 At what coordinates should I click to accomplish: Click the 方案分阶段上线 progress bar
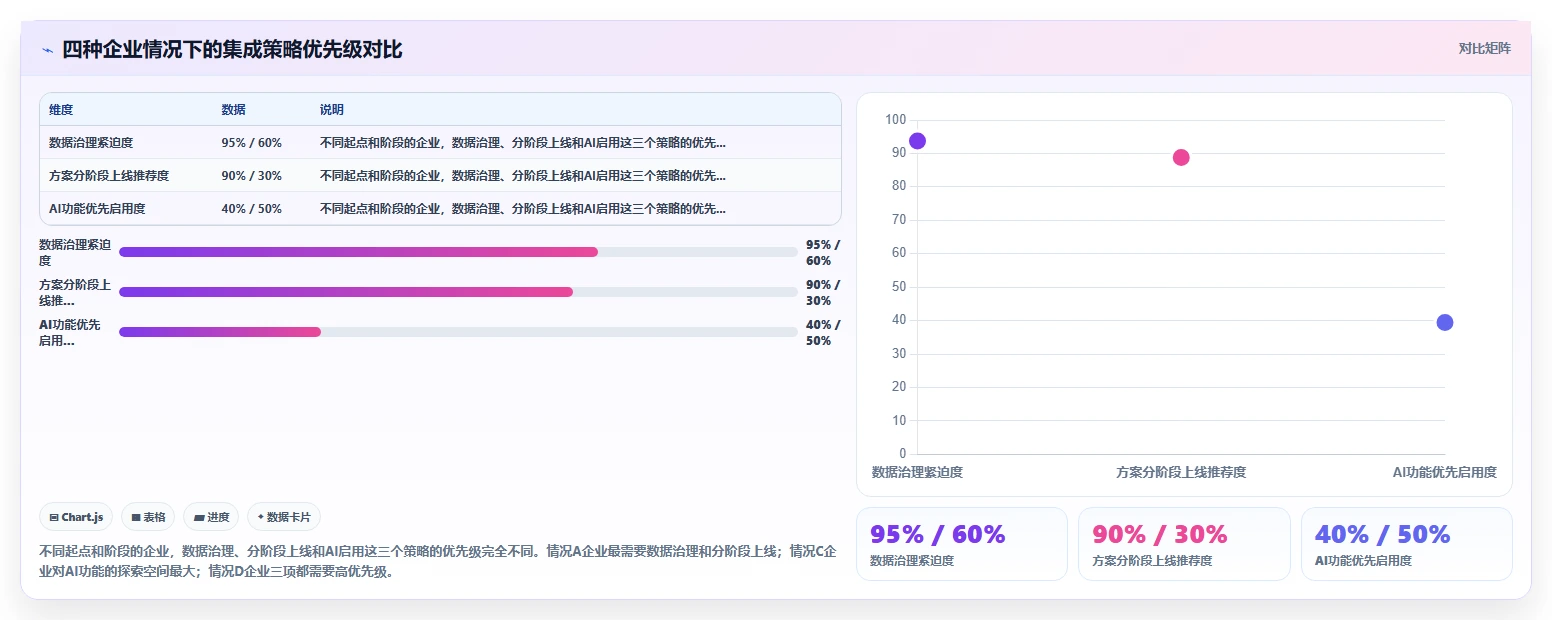pos(458,292)
